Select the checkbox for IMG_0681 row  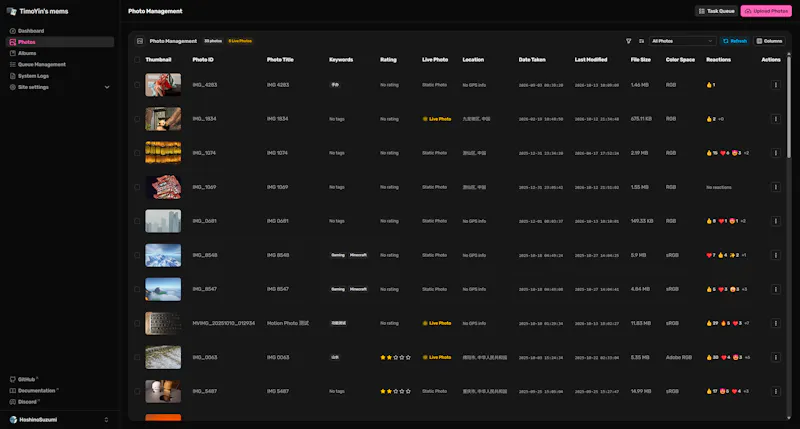tap(137, 221)
